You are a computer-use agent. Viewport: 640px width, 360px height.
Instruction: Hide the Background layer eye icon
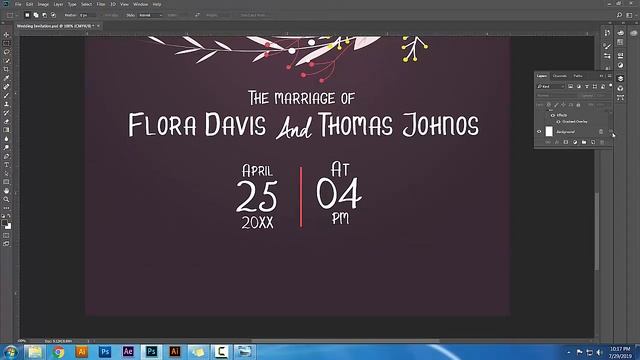click(539, 132)
